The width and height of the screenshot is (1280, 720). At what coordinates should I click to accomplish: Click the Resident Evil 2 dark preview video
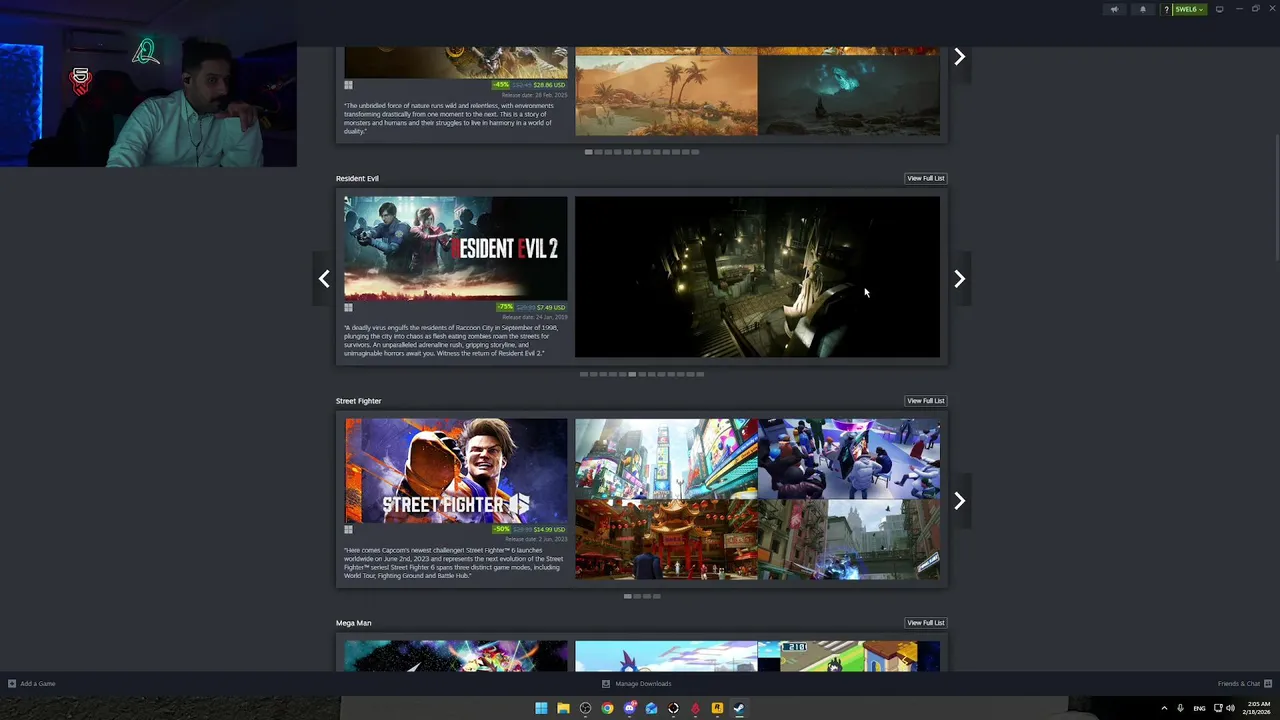(x=757, y=276)
